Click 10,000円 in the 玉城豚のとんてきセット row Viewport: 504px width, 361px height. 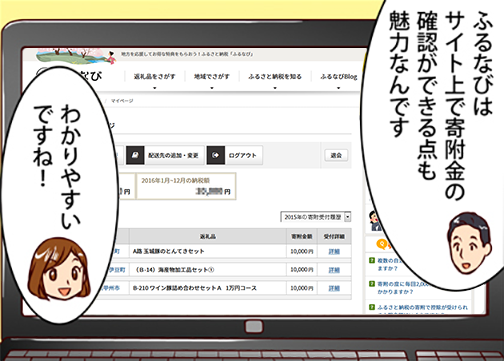[x=302, y=251]
